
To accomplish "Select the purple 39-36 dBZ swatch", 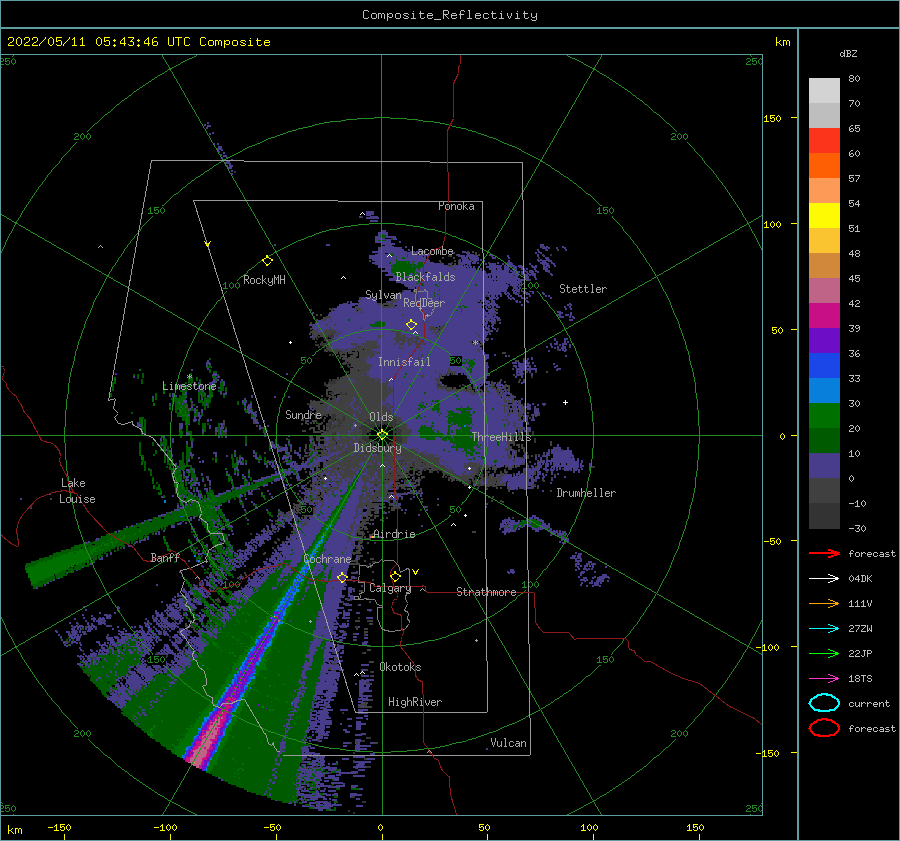I will pos(824,340).
